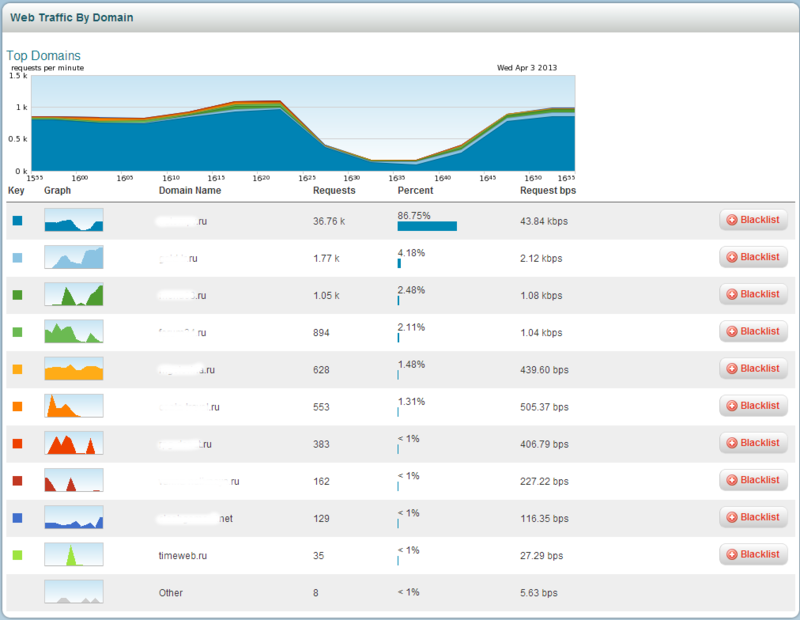Screen dimensions: 800x620
Task: Blacklist the forum34.ru domain
Action: [x=753, y=331]
